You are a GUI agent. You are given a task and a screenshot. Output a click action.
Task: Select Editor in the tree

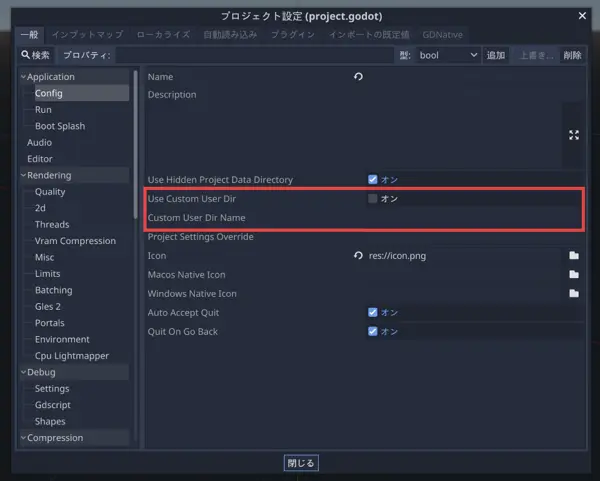tap(40, 159)
